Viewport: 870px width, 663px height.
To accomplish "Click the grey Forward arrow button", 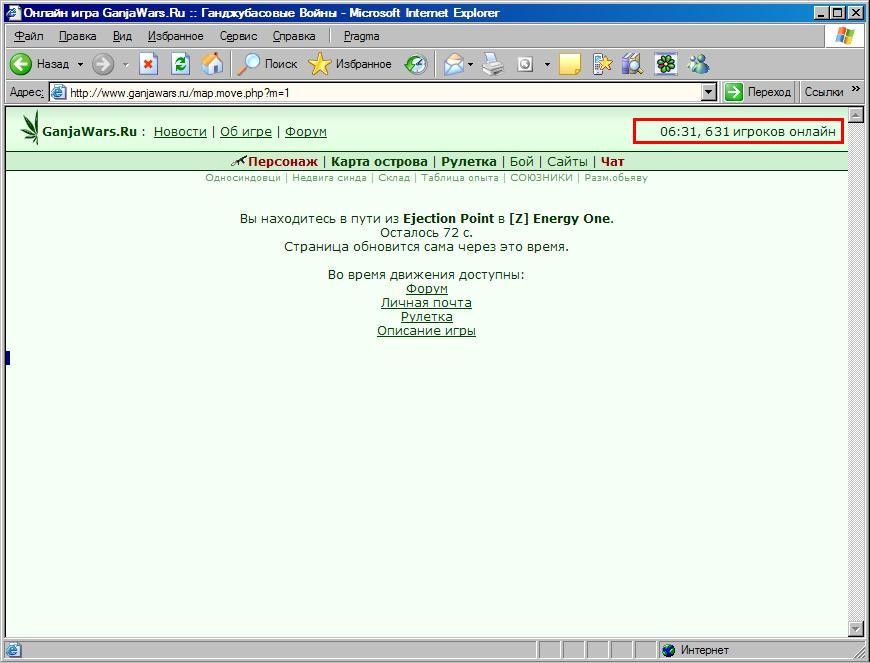I will click(x=103, y=64).
